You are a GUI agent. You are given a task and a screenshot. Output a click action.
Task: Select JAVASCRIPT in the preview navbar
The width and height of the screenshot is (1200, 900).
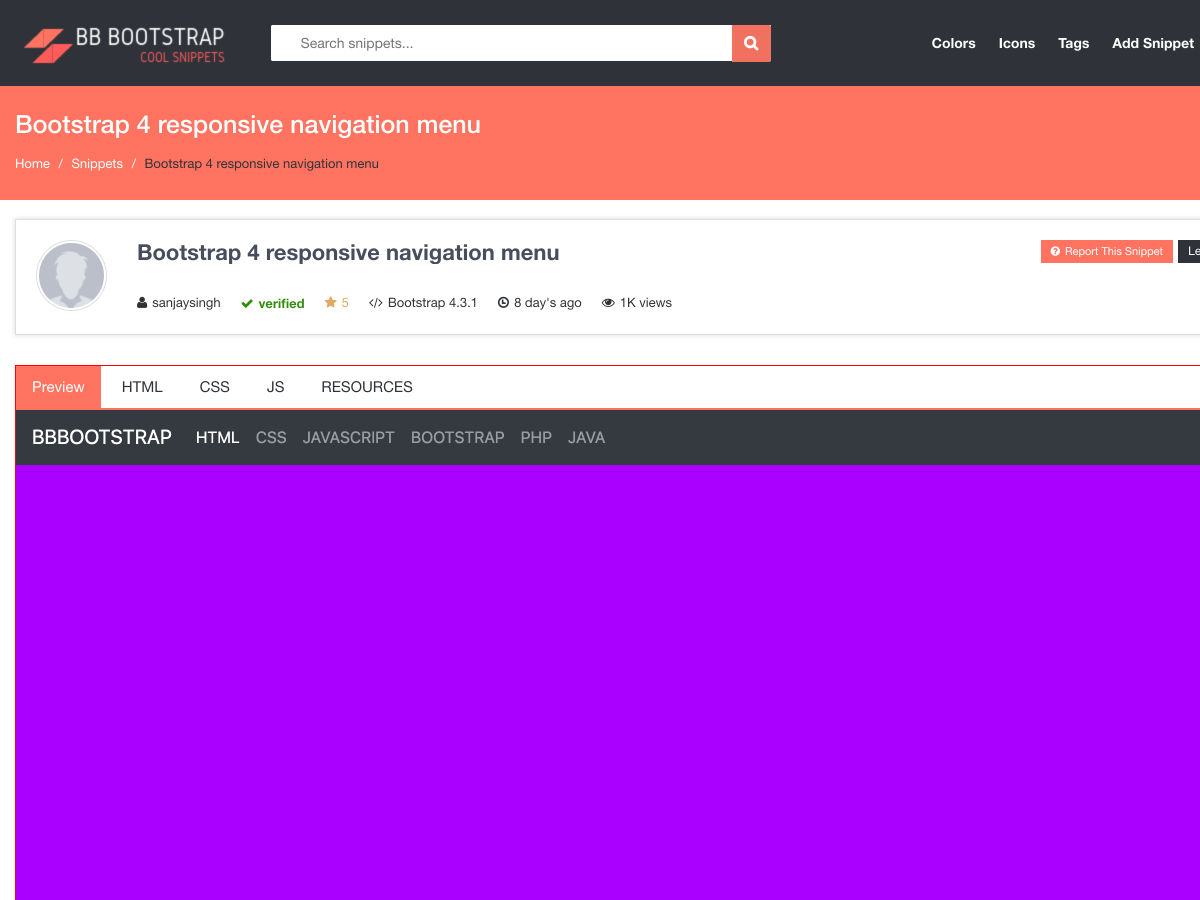pos(348,438)
